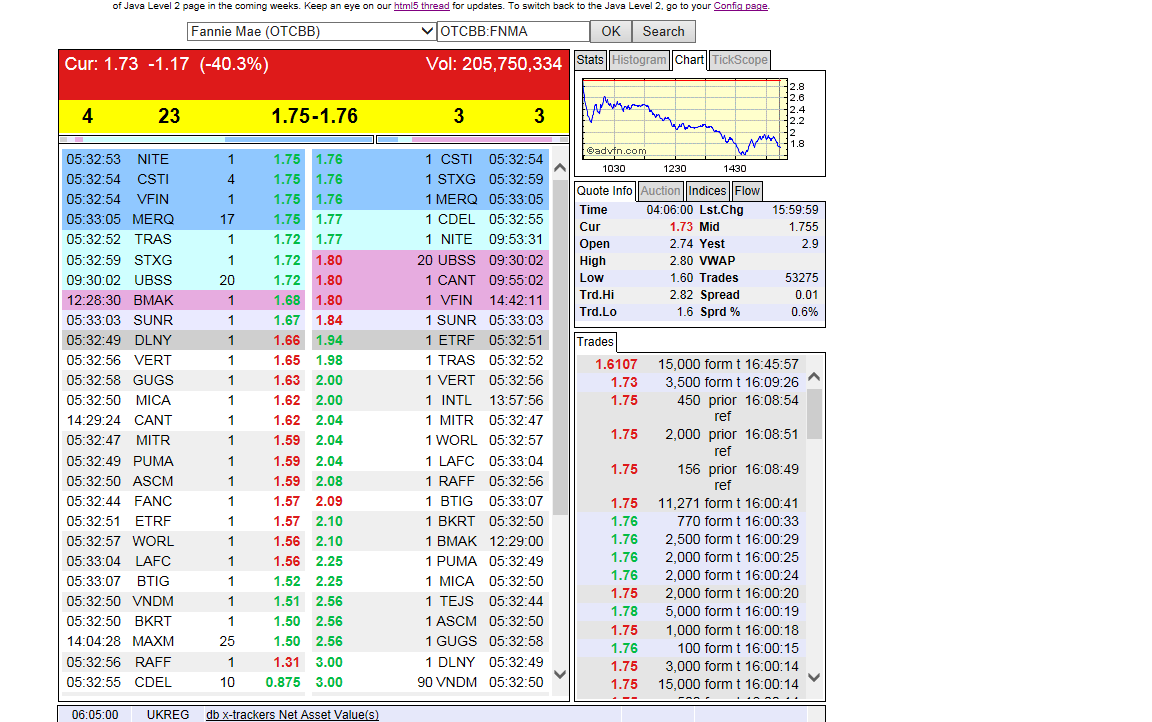Select the CDEL bid row at 0.875

point(184,682)
